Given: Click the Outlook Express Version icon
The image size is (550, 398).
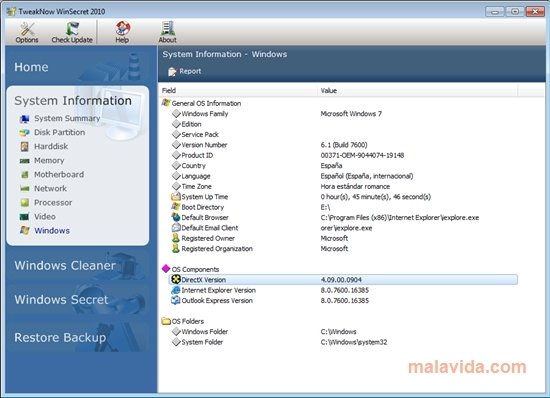Looking at the screenshot, I should point(176,300).
